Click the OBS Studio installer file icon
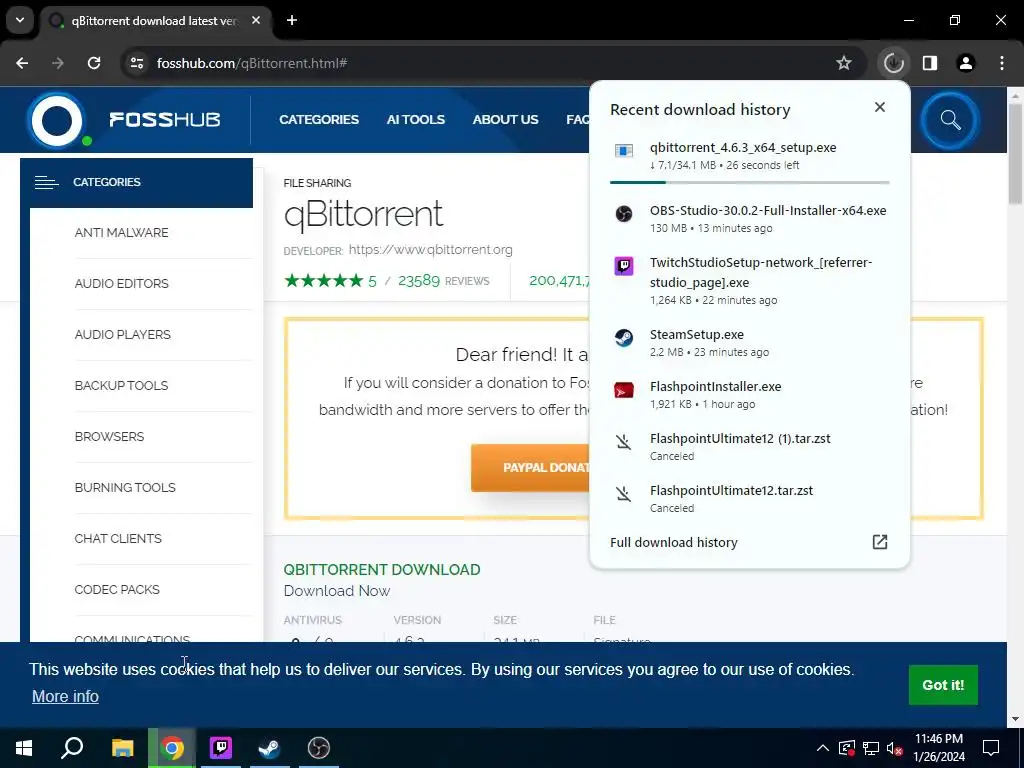 click(x=624, y=214)
